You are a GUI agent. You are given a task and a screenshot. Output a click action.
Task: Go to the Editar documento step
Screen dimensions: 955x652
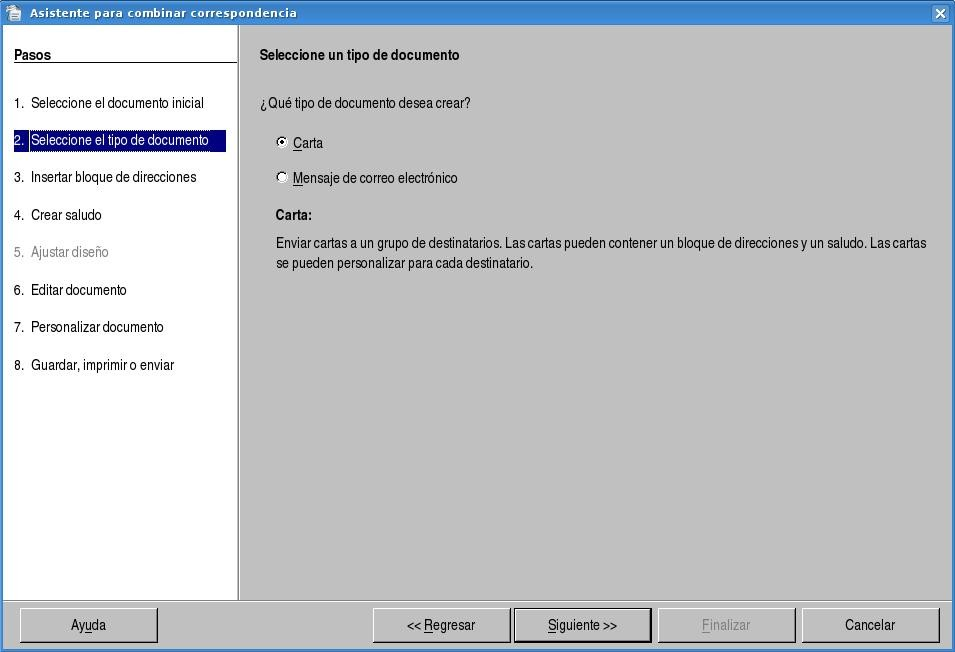pos(78,290)
